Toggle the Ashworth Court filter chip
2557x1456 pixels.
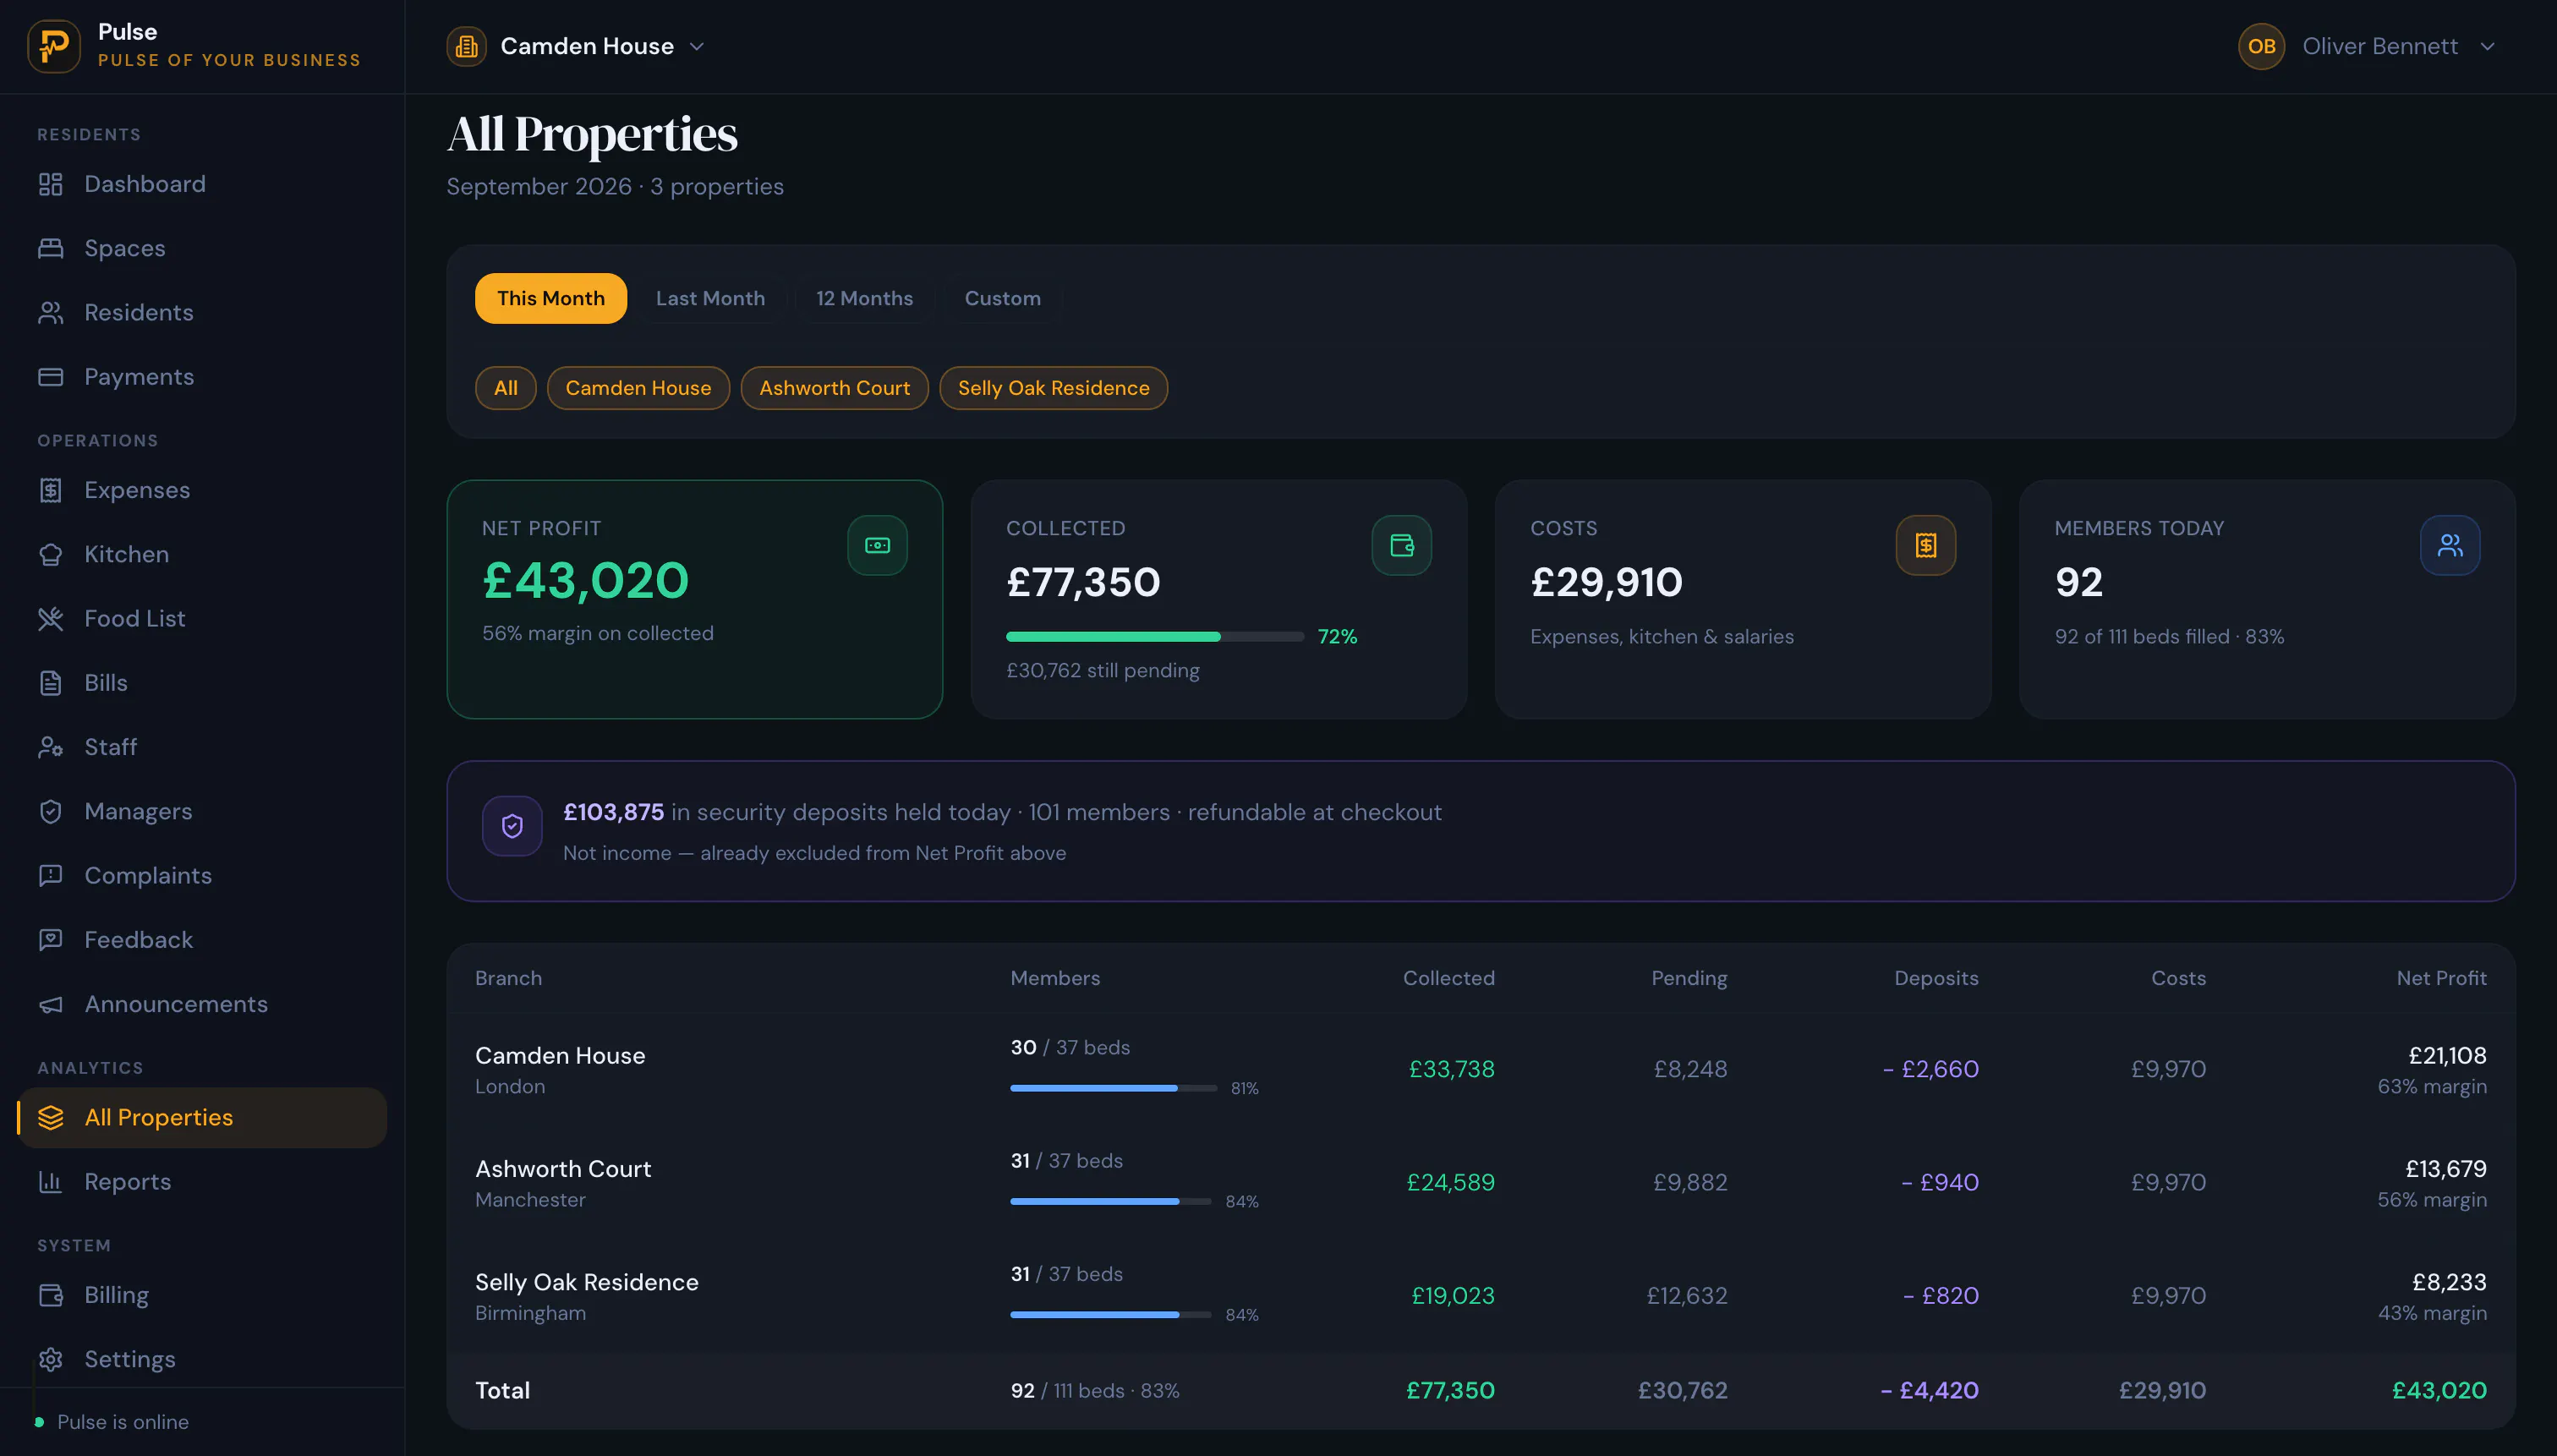click(834, 388)
